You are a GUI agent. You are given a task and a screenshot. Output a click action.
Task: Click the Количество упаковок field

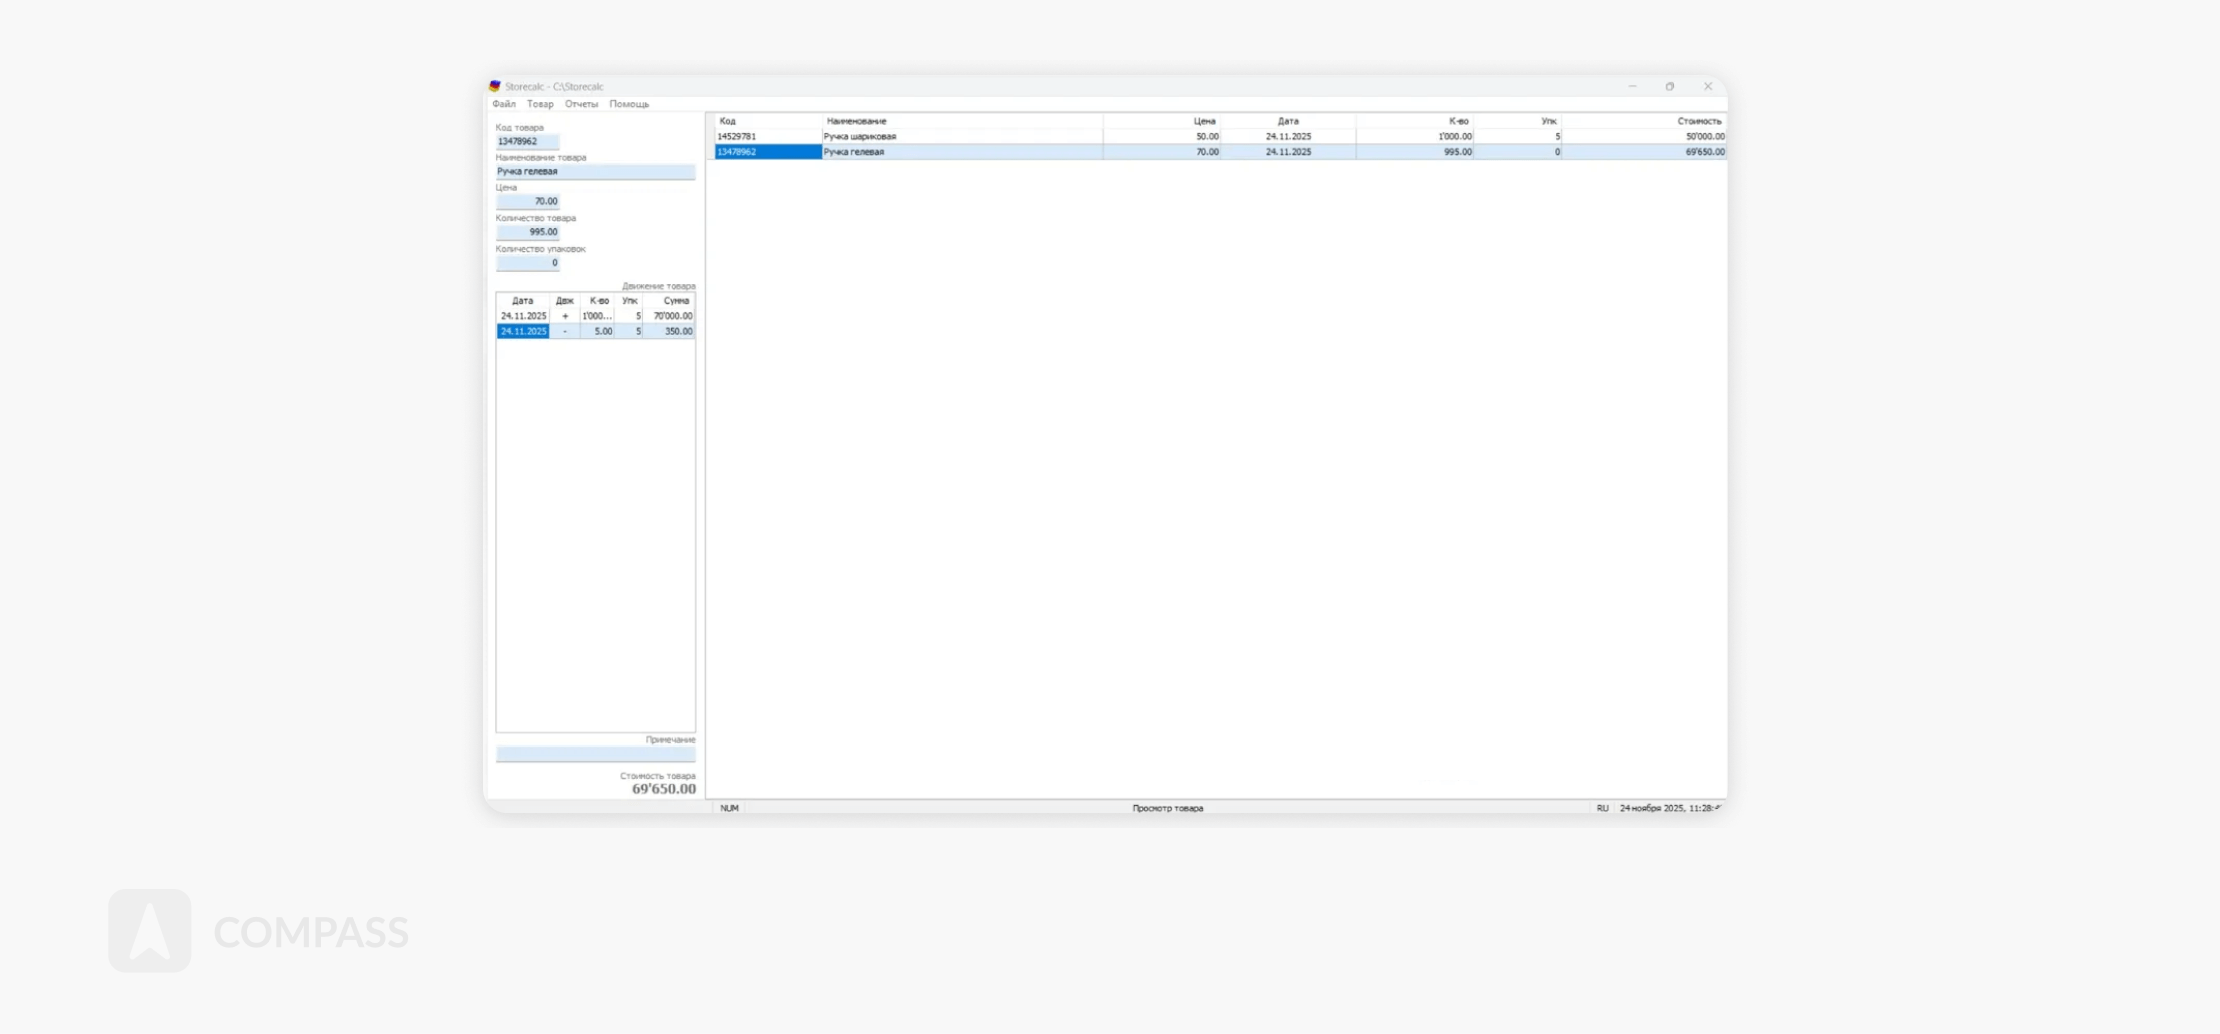527,263
